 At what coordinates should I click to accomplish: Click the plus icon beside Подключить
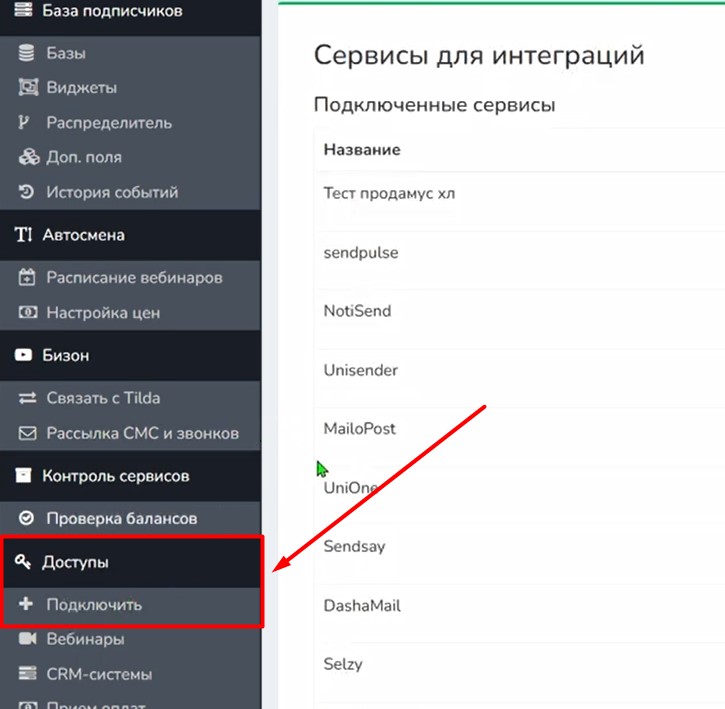pos(27,605)
